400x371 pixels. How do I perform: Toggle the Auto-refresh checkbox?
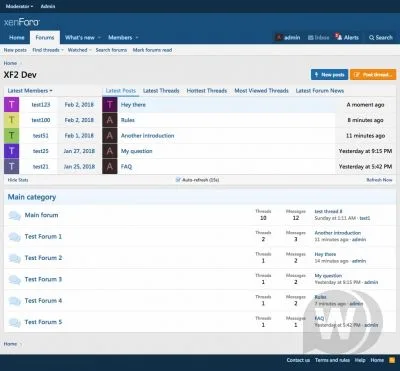click(178, 180)
